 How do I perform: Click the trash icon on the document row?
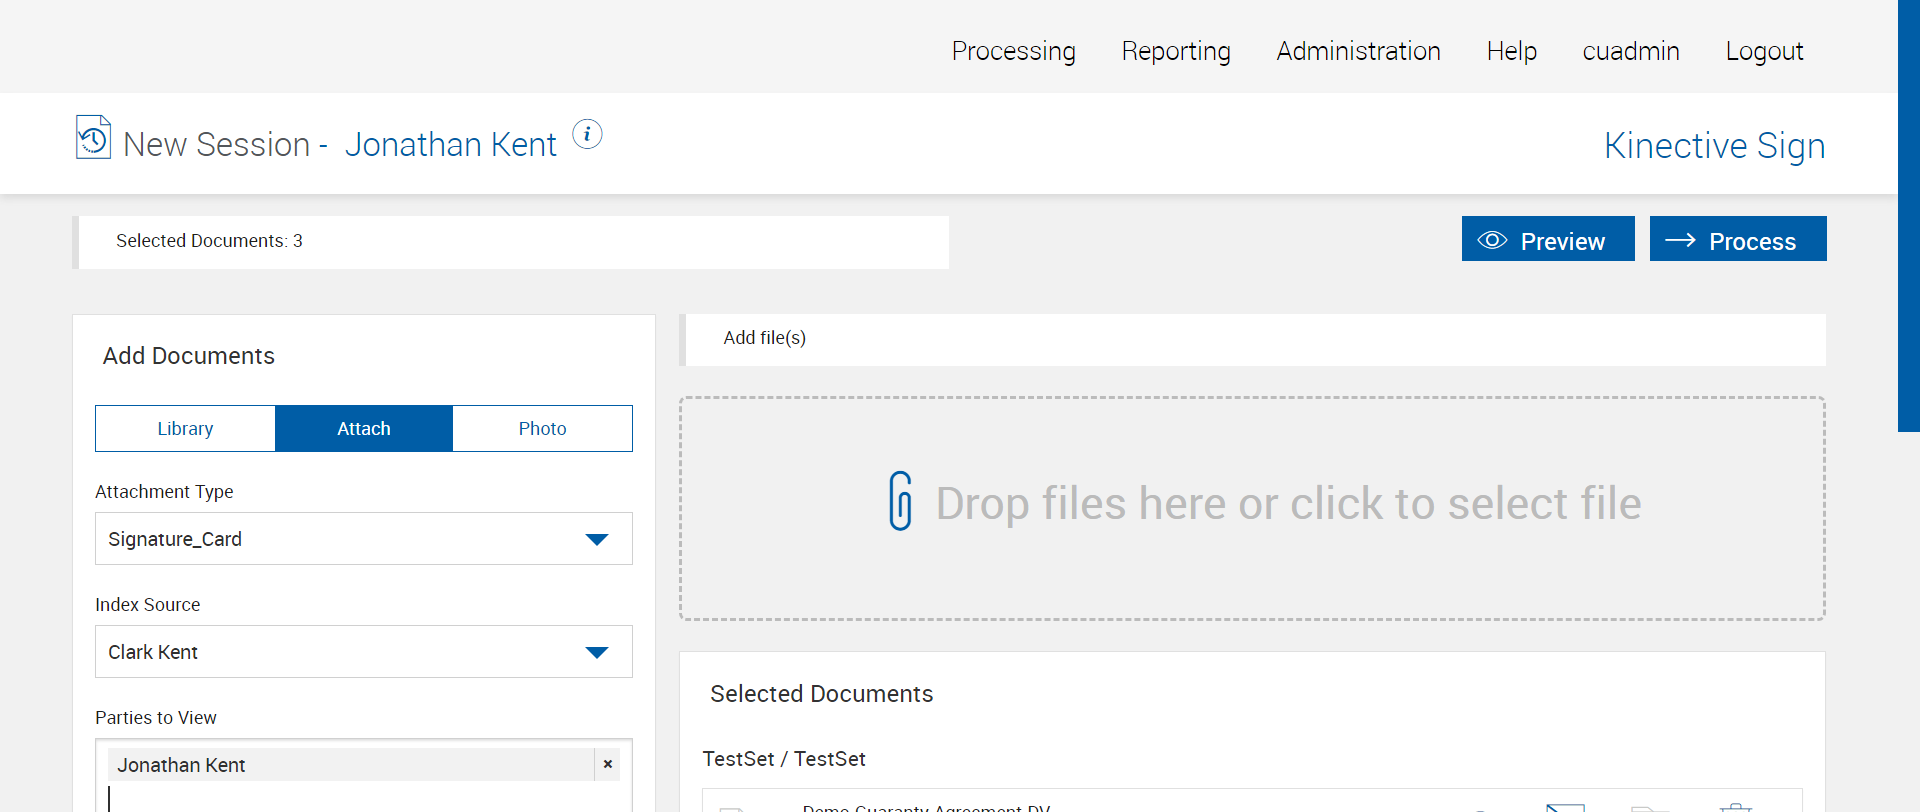pyautogui.click(x=1735, y=806)
